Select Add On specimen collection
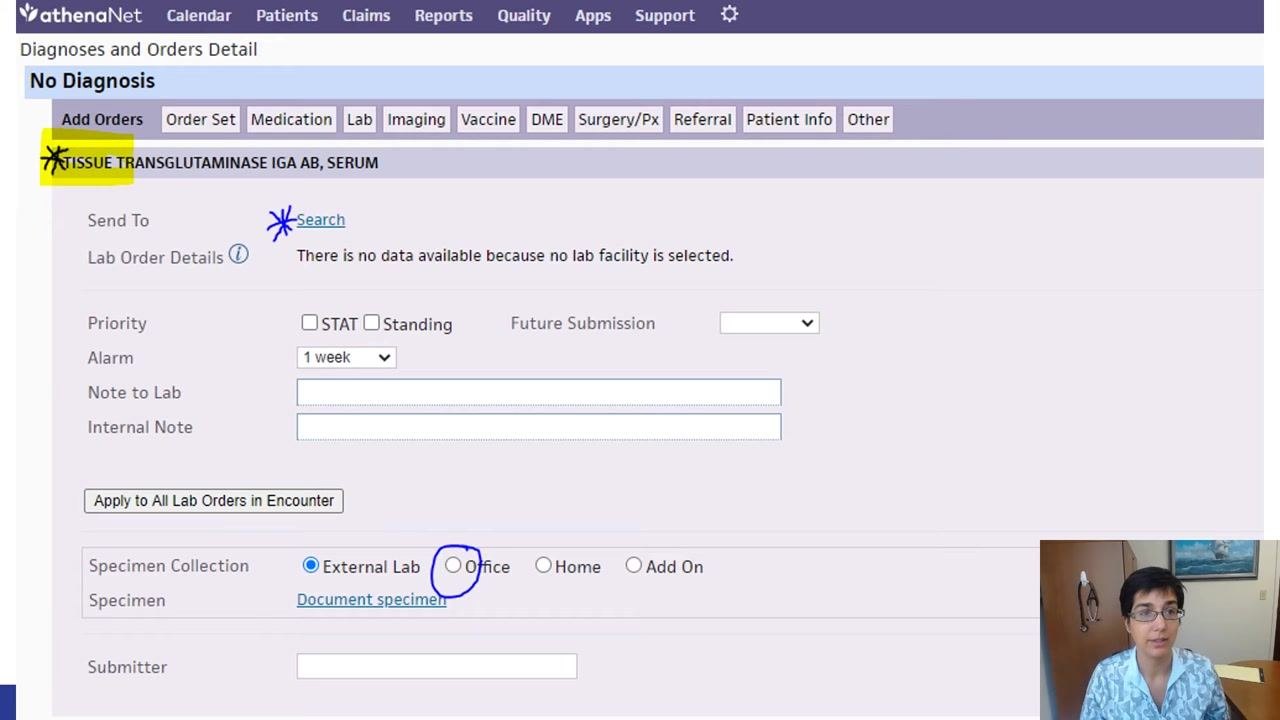The width and height of the screenshot is (1280, 720). click(633, 565)
